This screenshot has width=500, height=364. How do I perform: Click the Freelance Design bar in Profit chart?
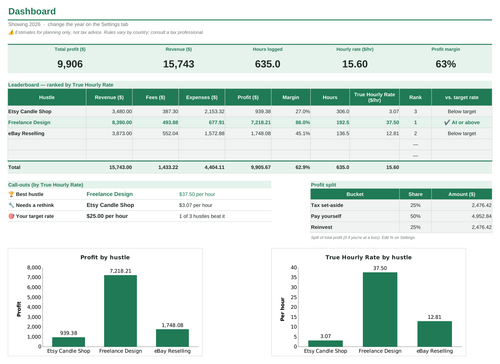tap(120, 311)
